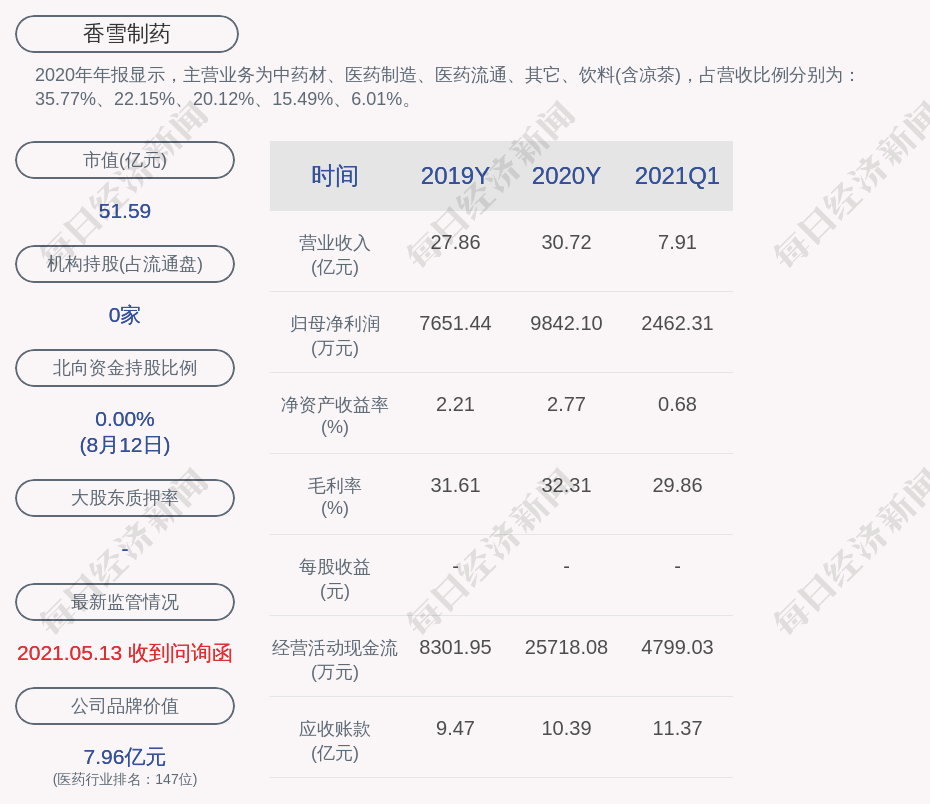This screenshot has height=804, width=930.
Task: Click the 10.39 receivables cell
Action: 566,728
